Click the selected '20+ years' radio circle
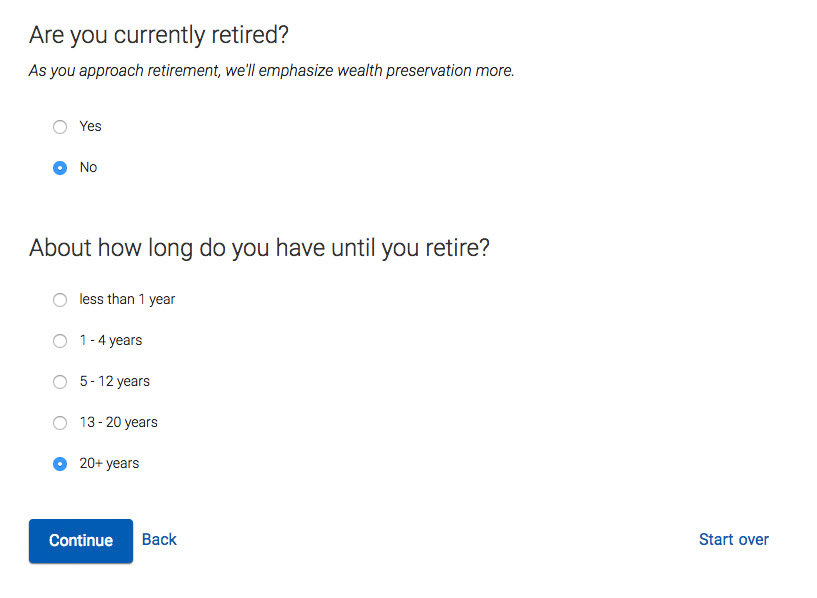This screenshot has height=598, width=817. click(x=60, y=464)
